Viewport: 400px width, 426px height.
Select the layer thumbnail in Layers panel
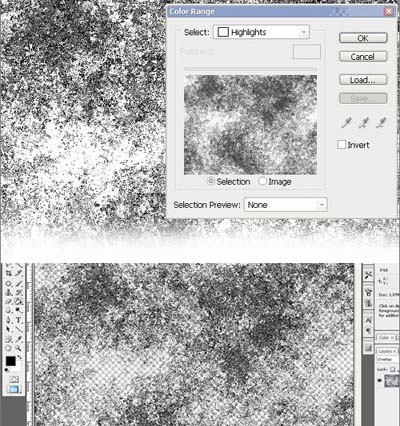point(392,381)
